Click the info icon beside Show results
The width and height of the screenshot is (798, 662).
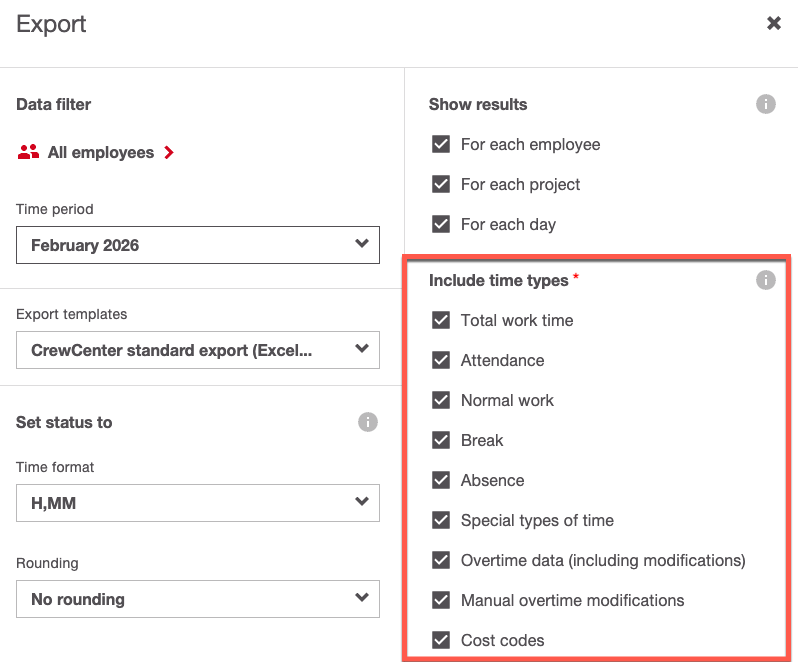click(765, 104)
